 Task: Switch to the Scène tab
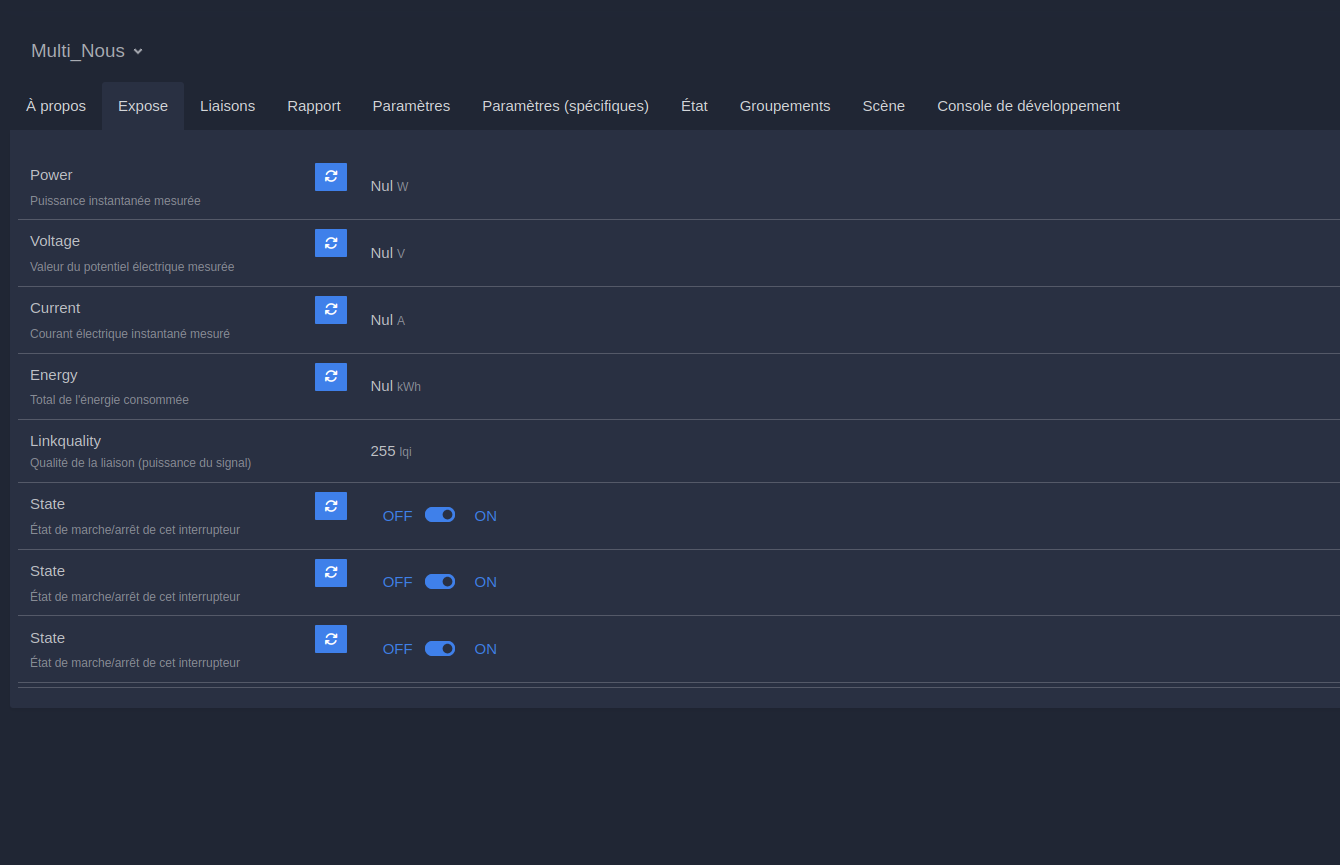pos(883,106)
